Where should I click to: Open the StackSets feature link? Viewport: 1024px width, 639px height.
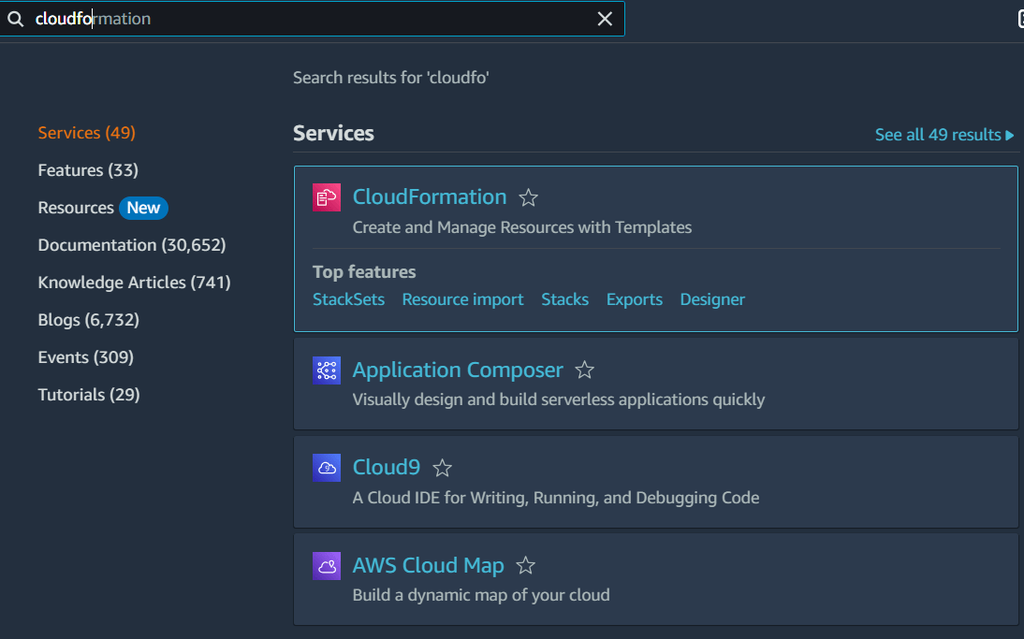[x=348, y=299]
